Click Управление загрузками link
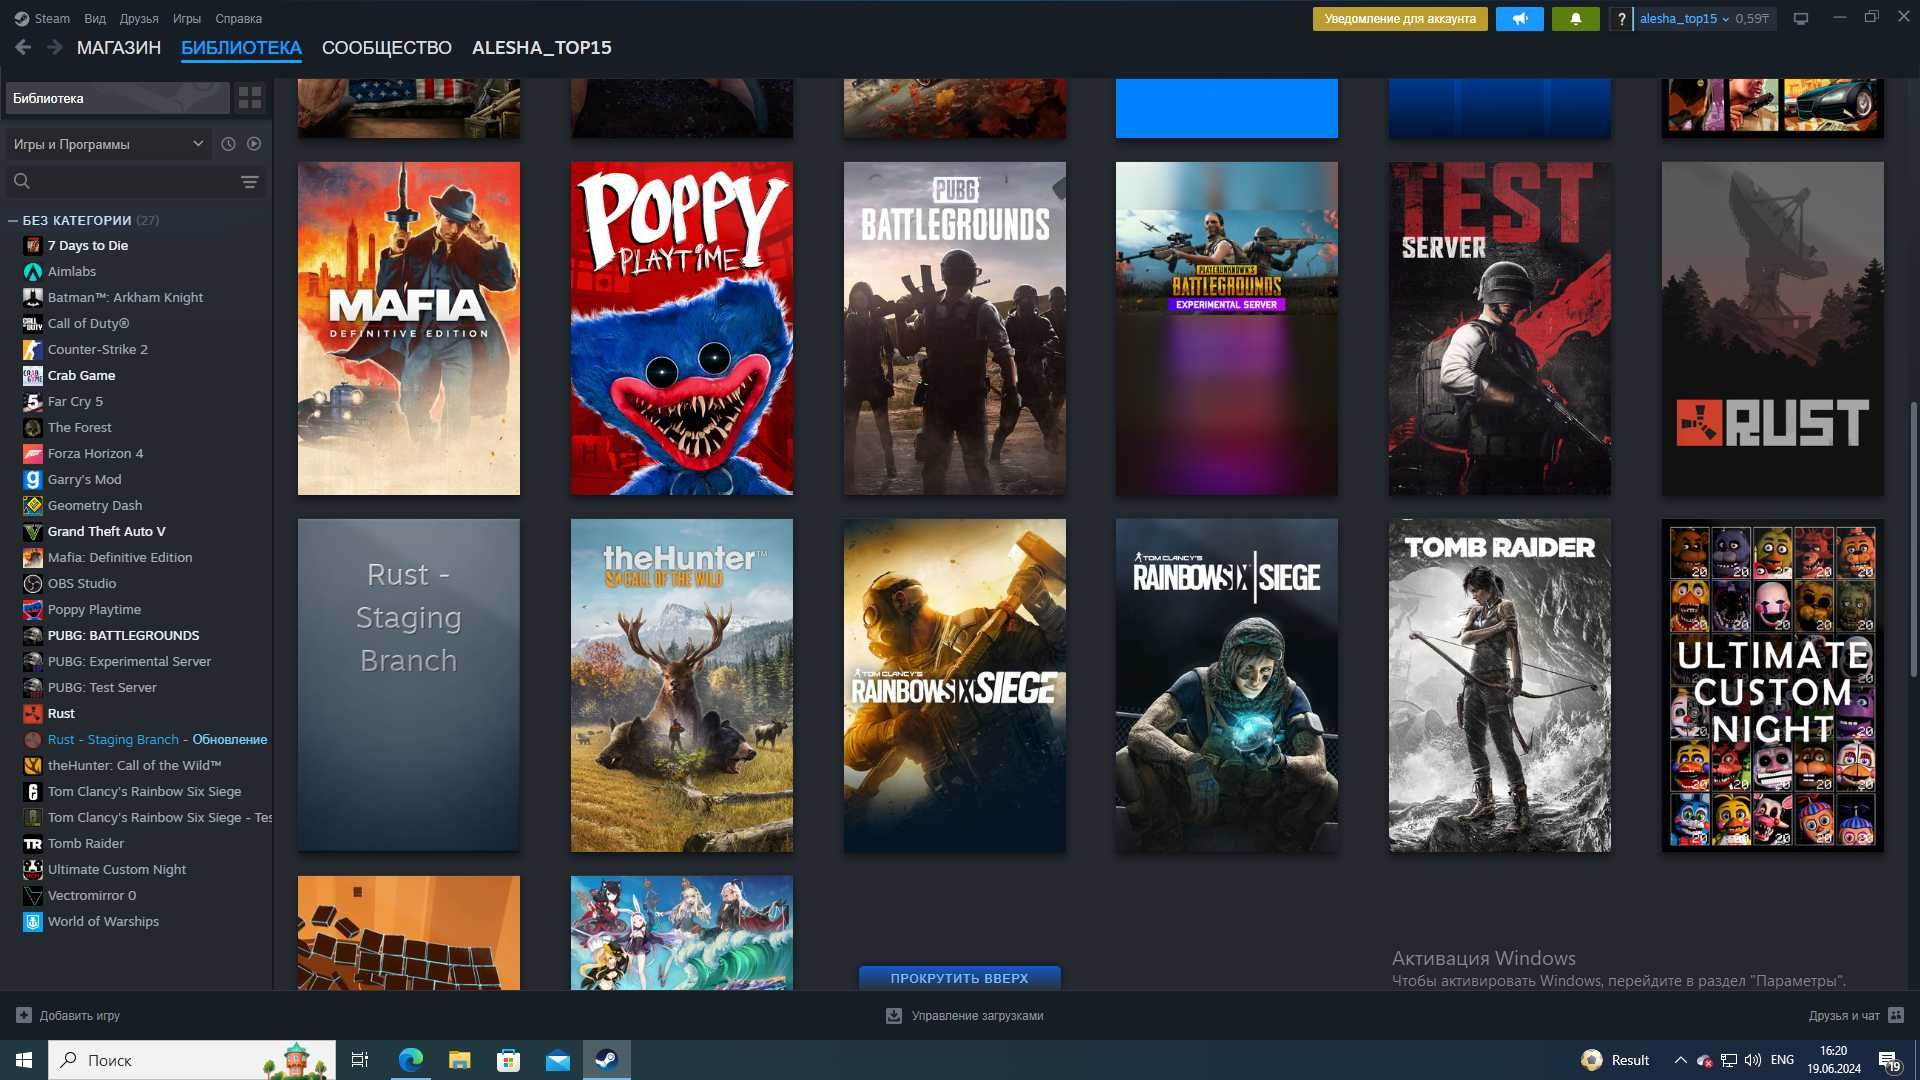The image size is (1920, 1080). 977,1015
